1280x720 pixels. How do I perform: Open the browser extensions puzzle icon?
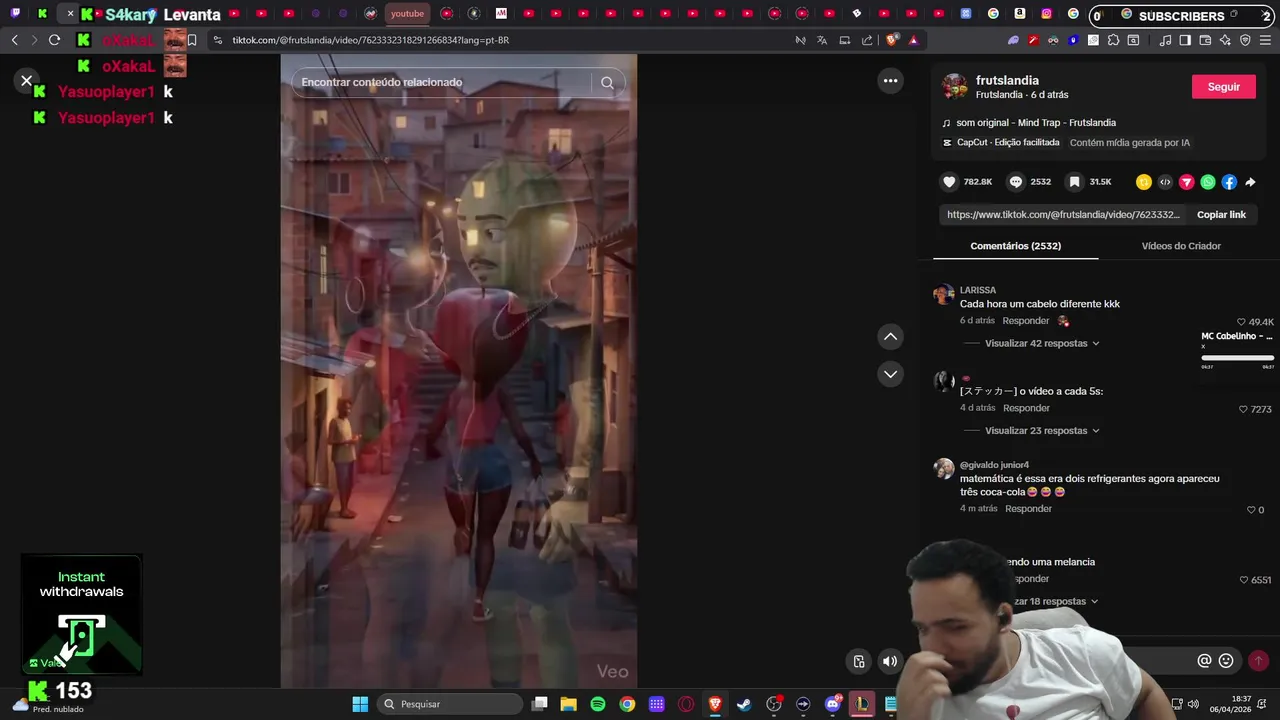1111,40
